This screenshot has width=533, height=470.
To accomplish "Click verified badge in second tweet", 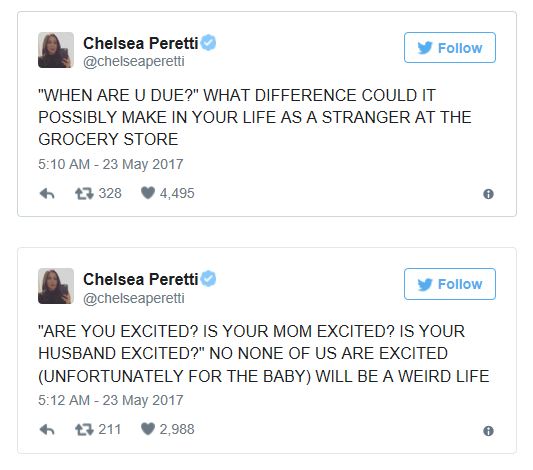I will point(208,279).
